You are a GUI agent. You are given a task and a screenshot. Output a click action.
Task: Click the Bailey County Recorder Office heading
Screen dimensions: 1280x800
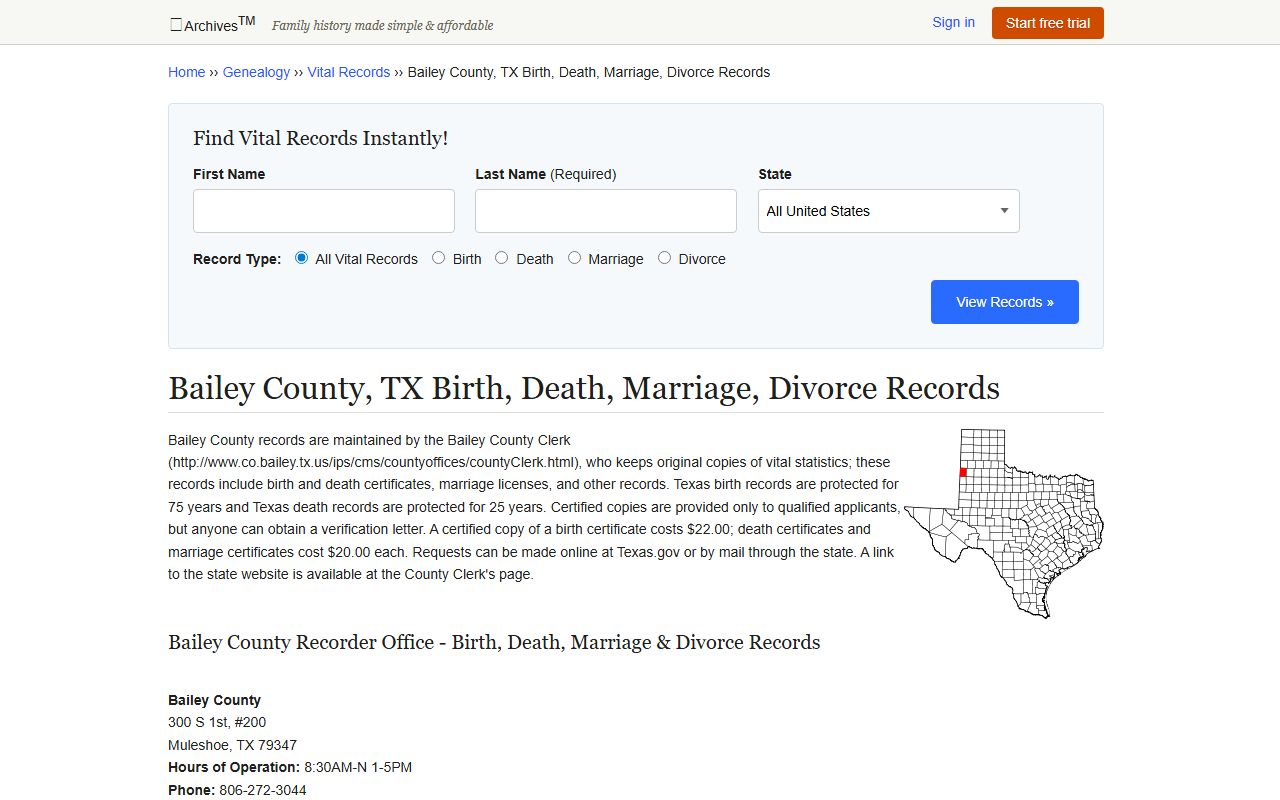[494, 642]
